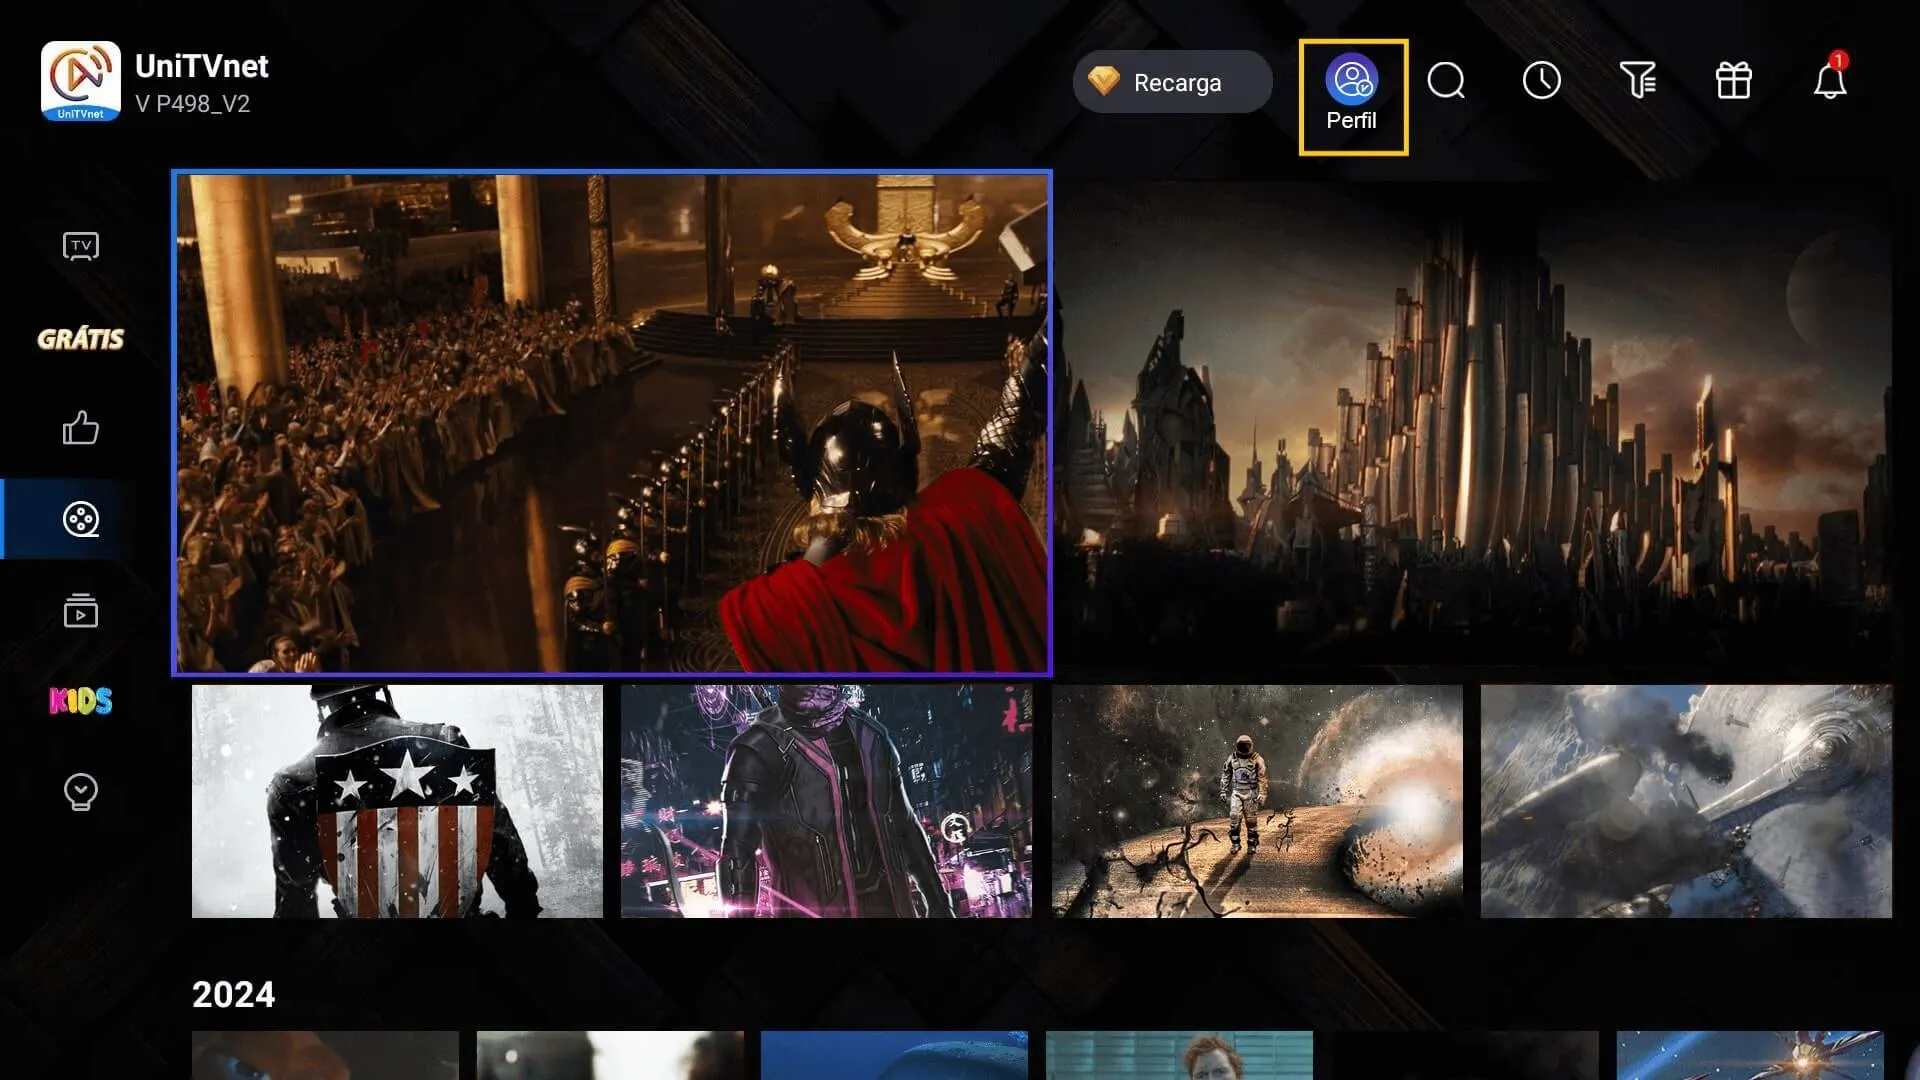1920x1080 pixels.
Task: Select the movies film reel sidebar icon
Action: pyautogui.click(x=81, y=519)
